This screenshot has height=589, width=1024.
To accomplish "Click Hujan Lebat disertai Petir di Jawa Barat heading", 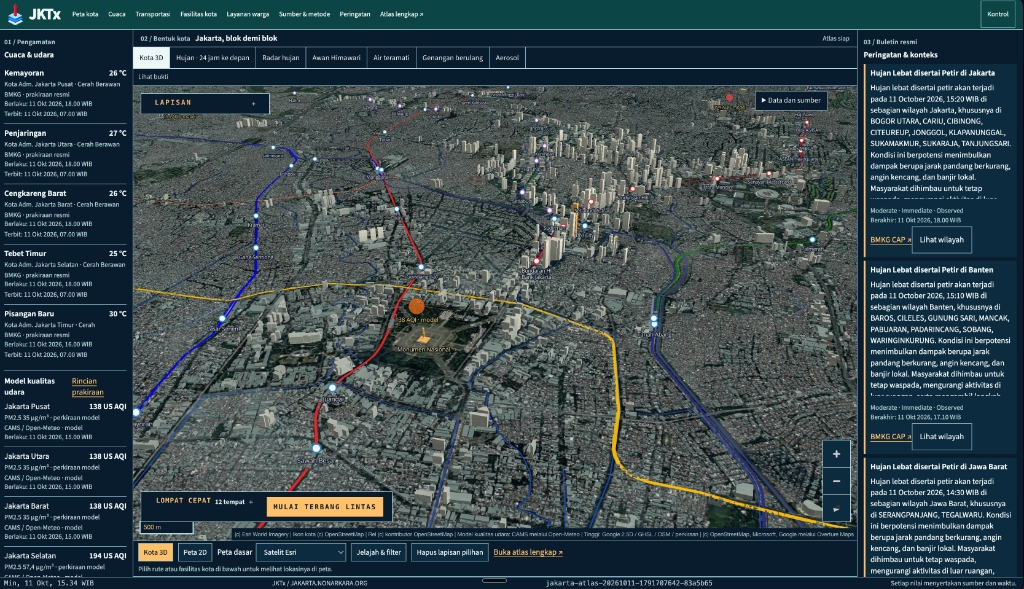I will point(938,467).
